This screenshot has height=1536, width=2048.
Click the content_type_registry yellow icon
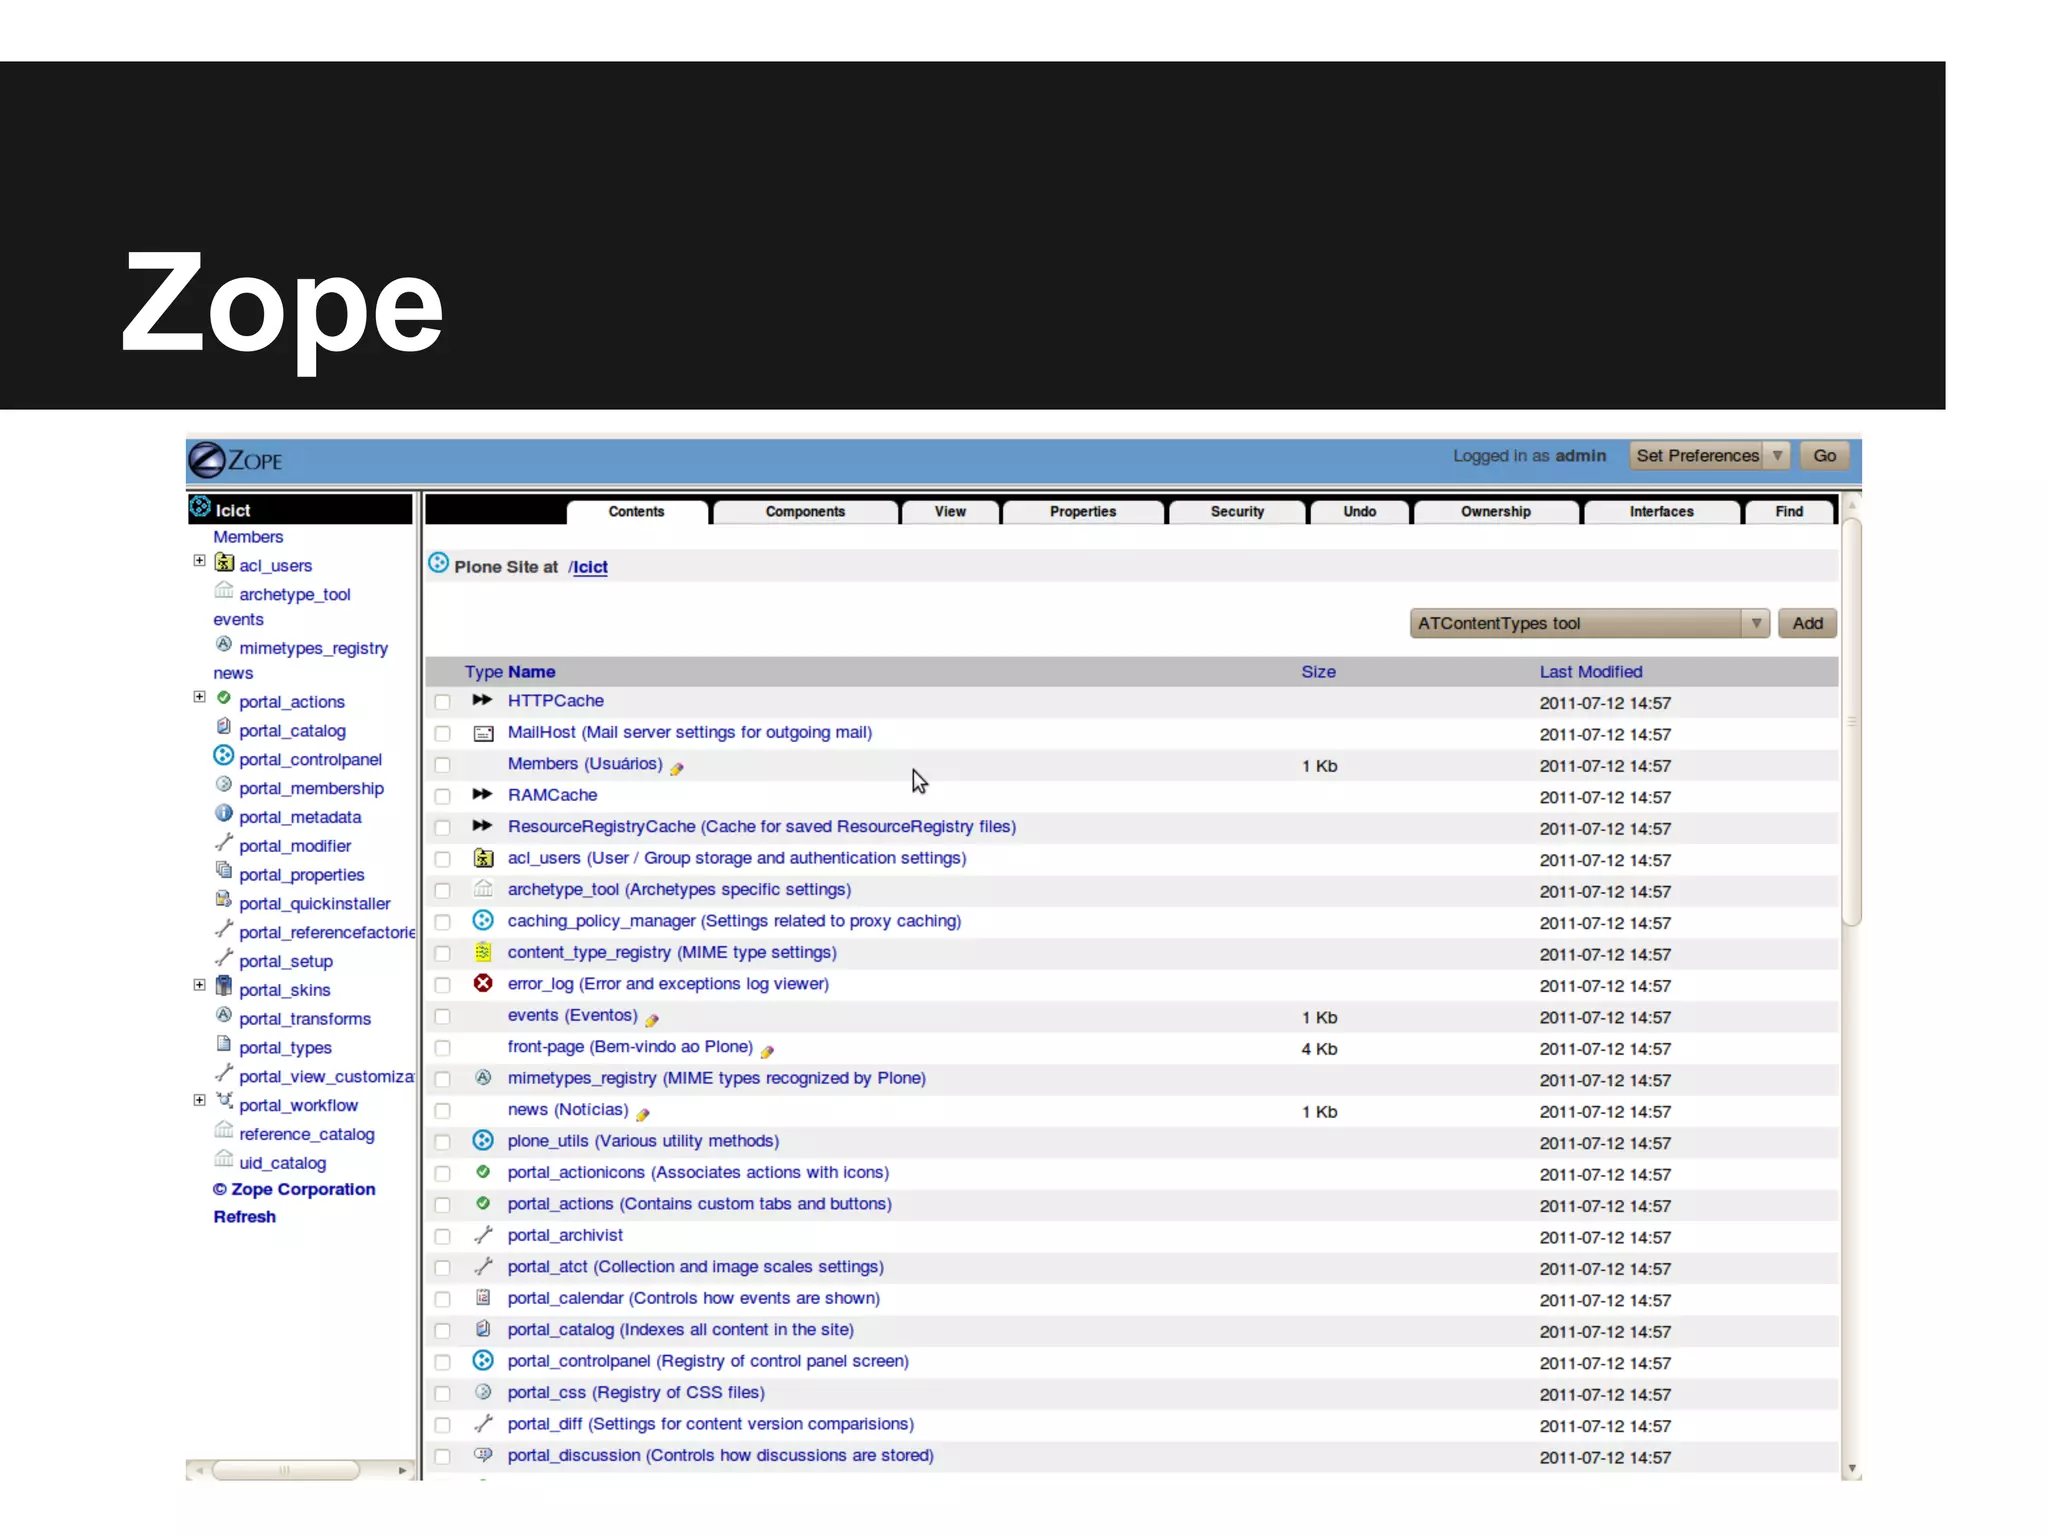[483, 952]
